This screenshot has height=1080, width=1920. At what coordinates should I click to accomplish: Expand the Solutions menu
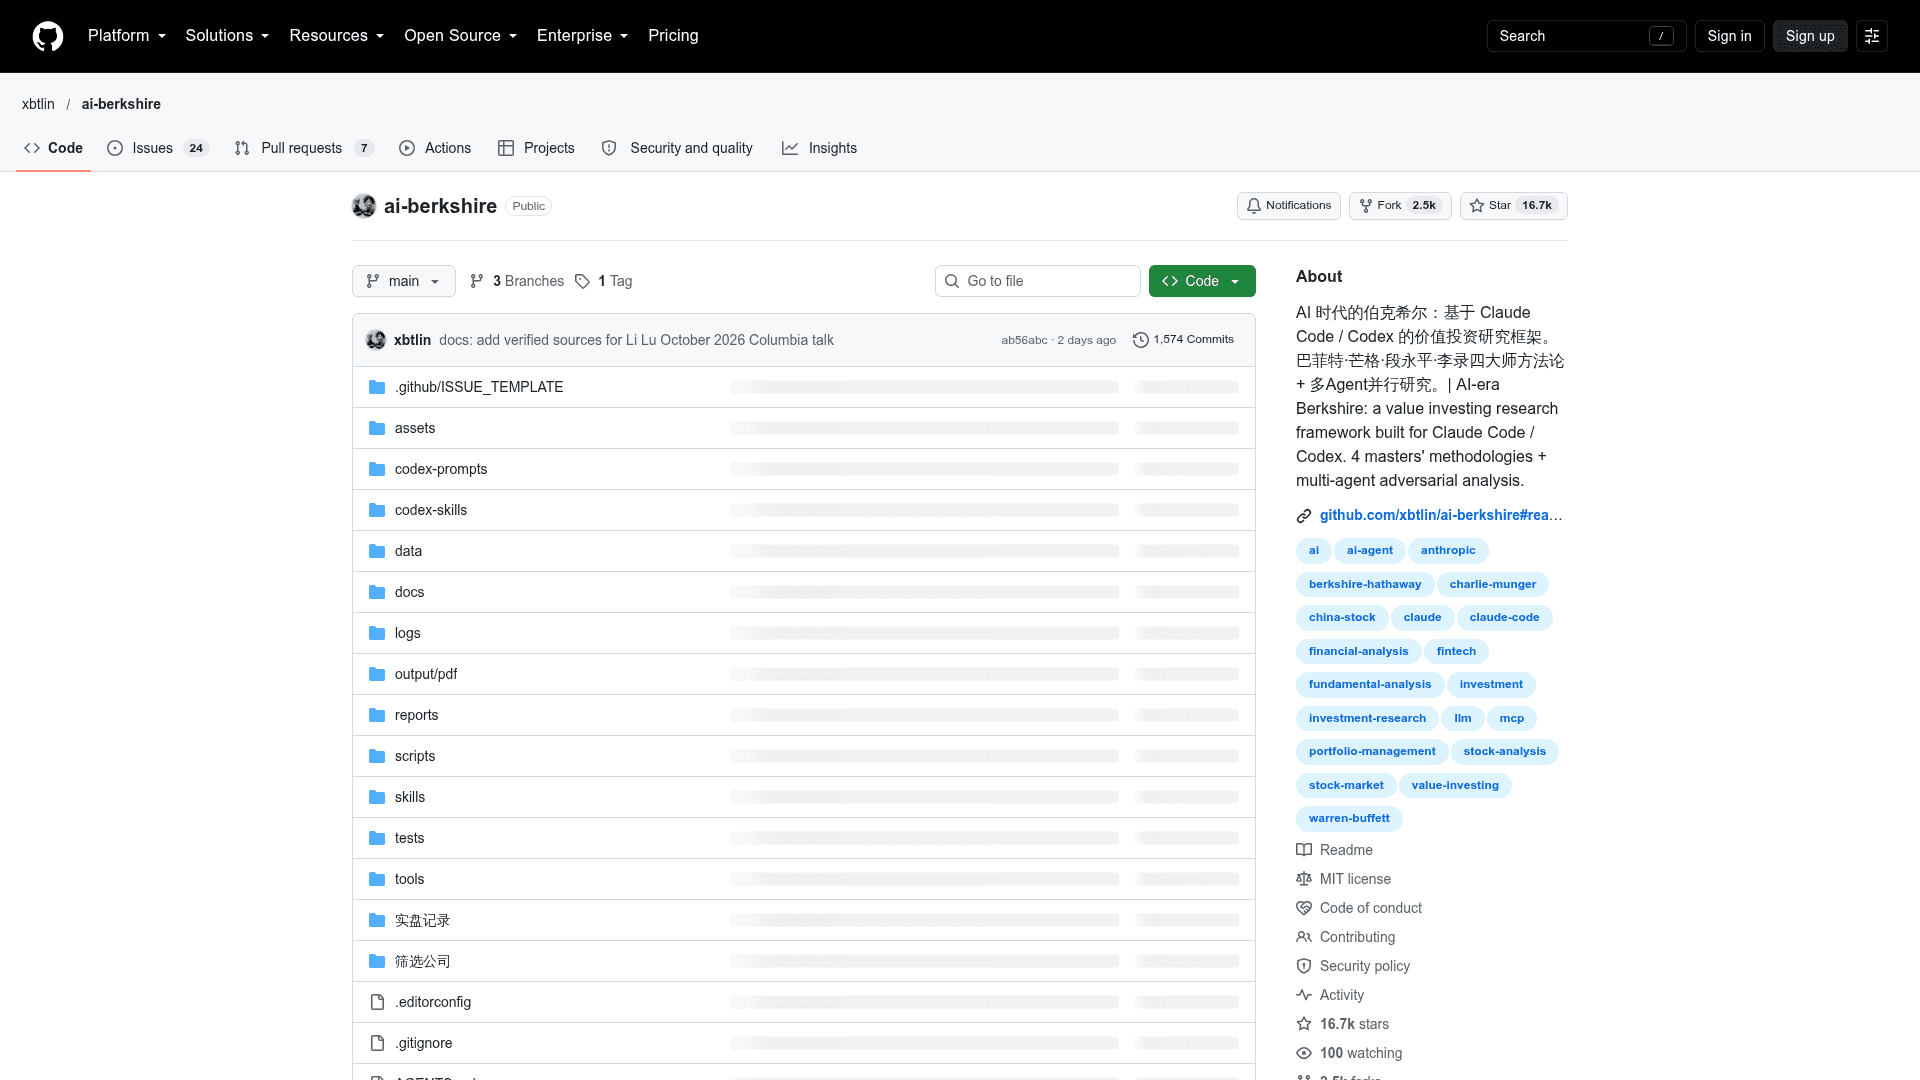(227, 36)
